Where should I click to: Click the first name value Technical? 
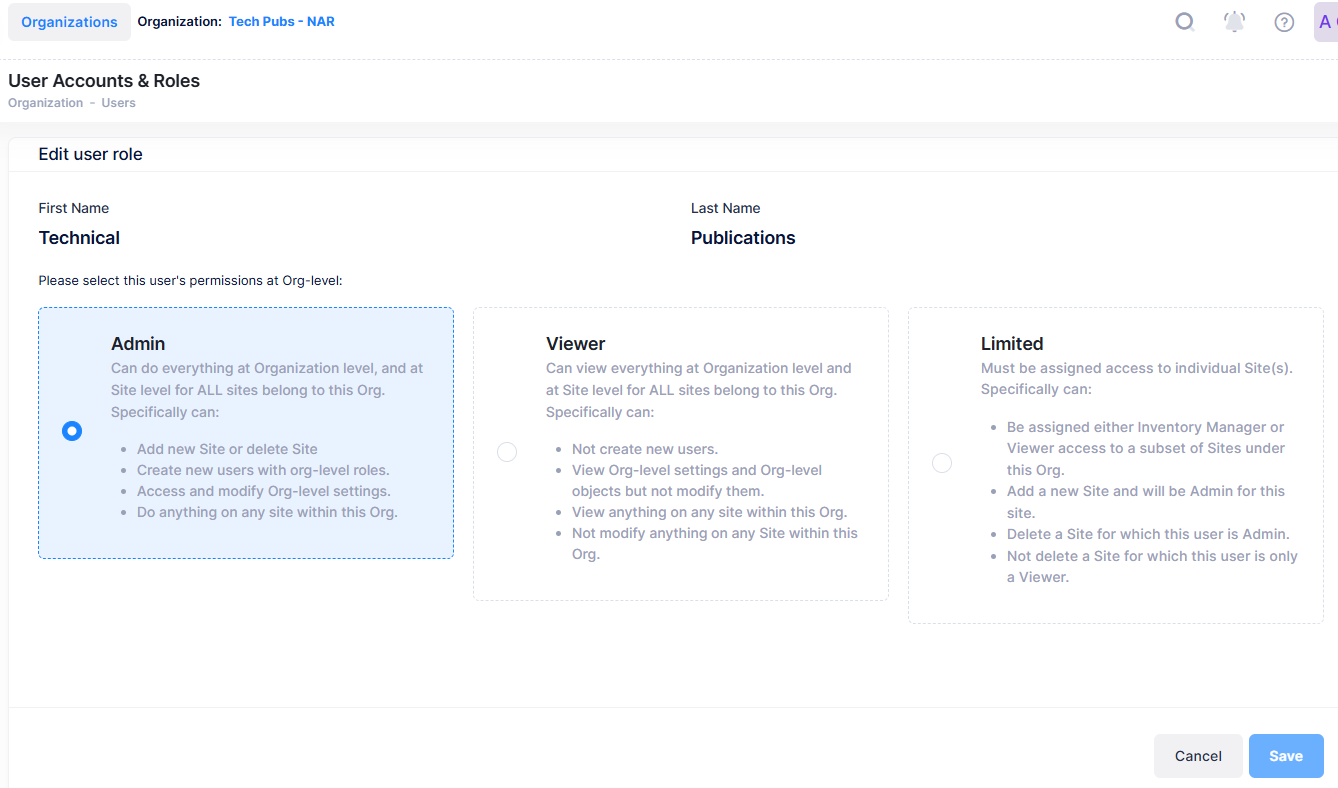click(79, 238)
